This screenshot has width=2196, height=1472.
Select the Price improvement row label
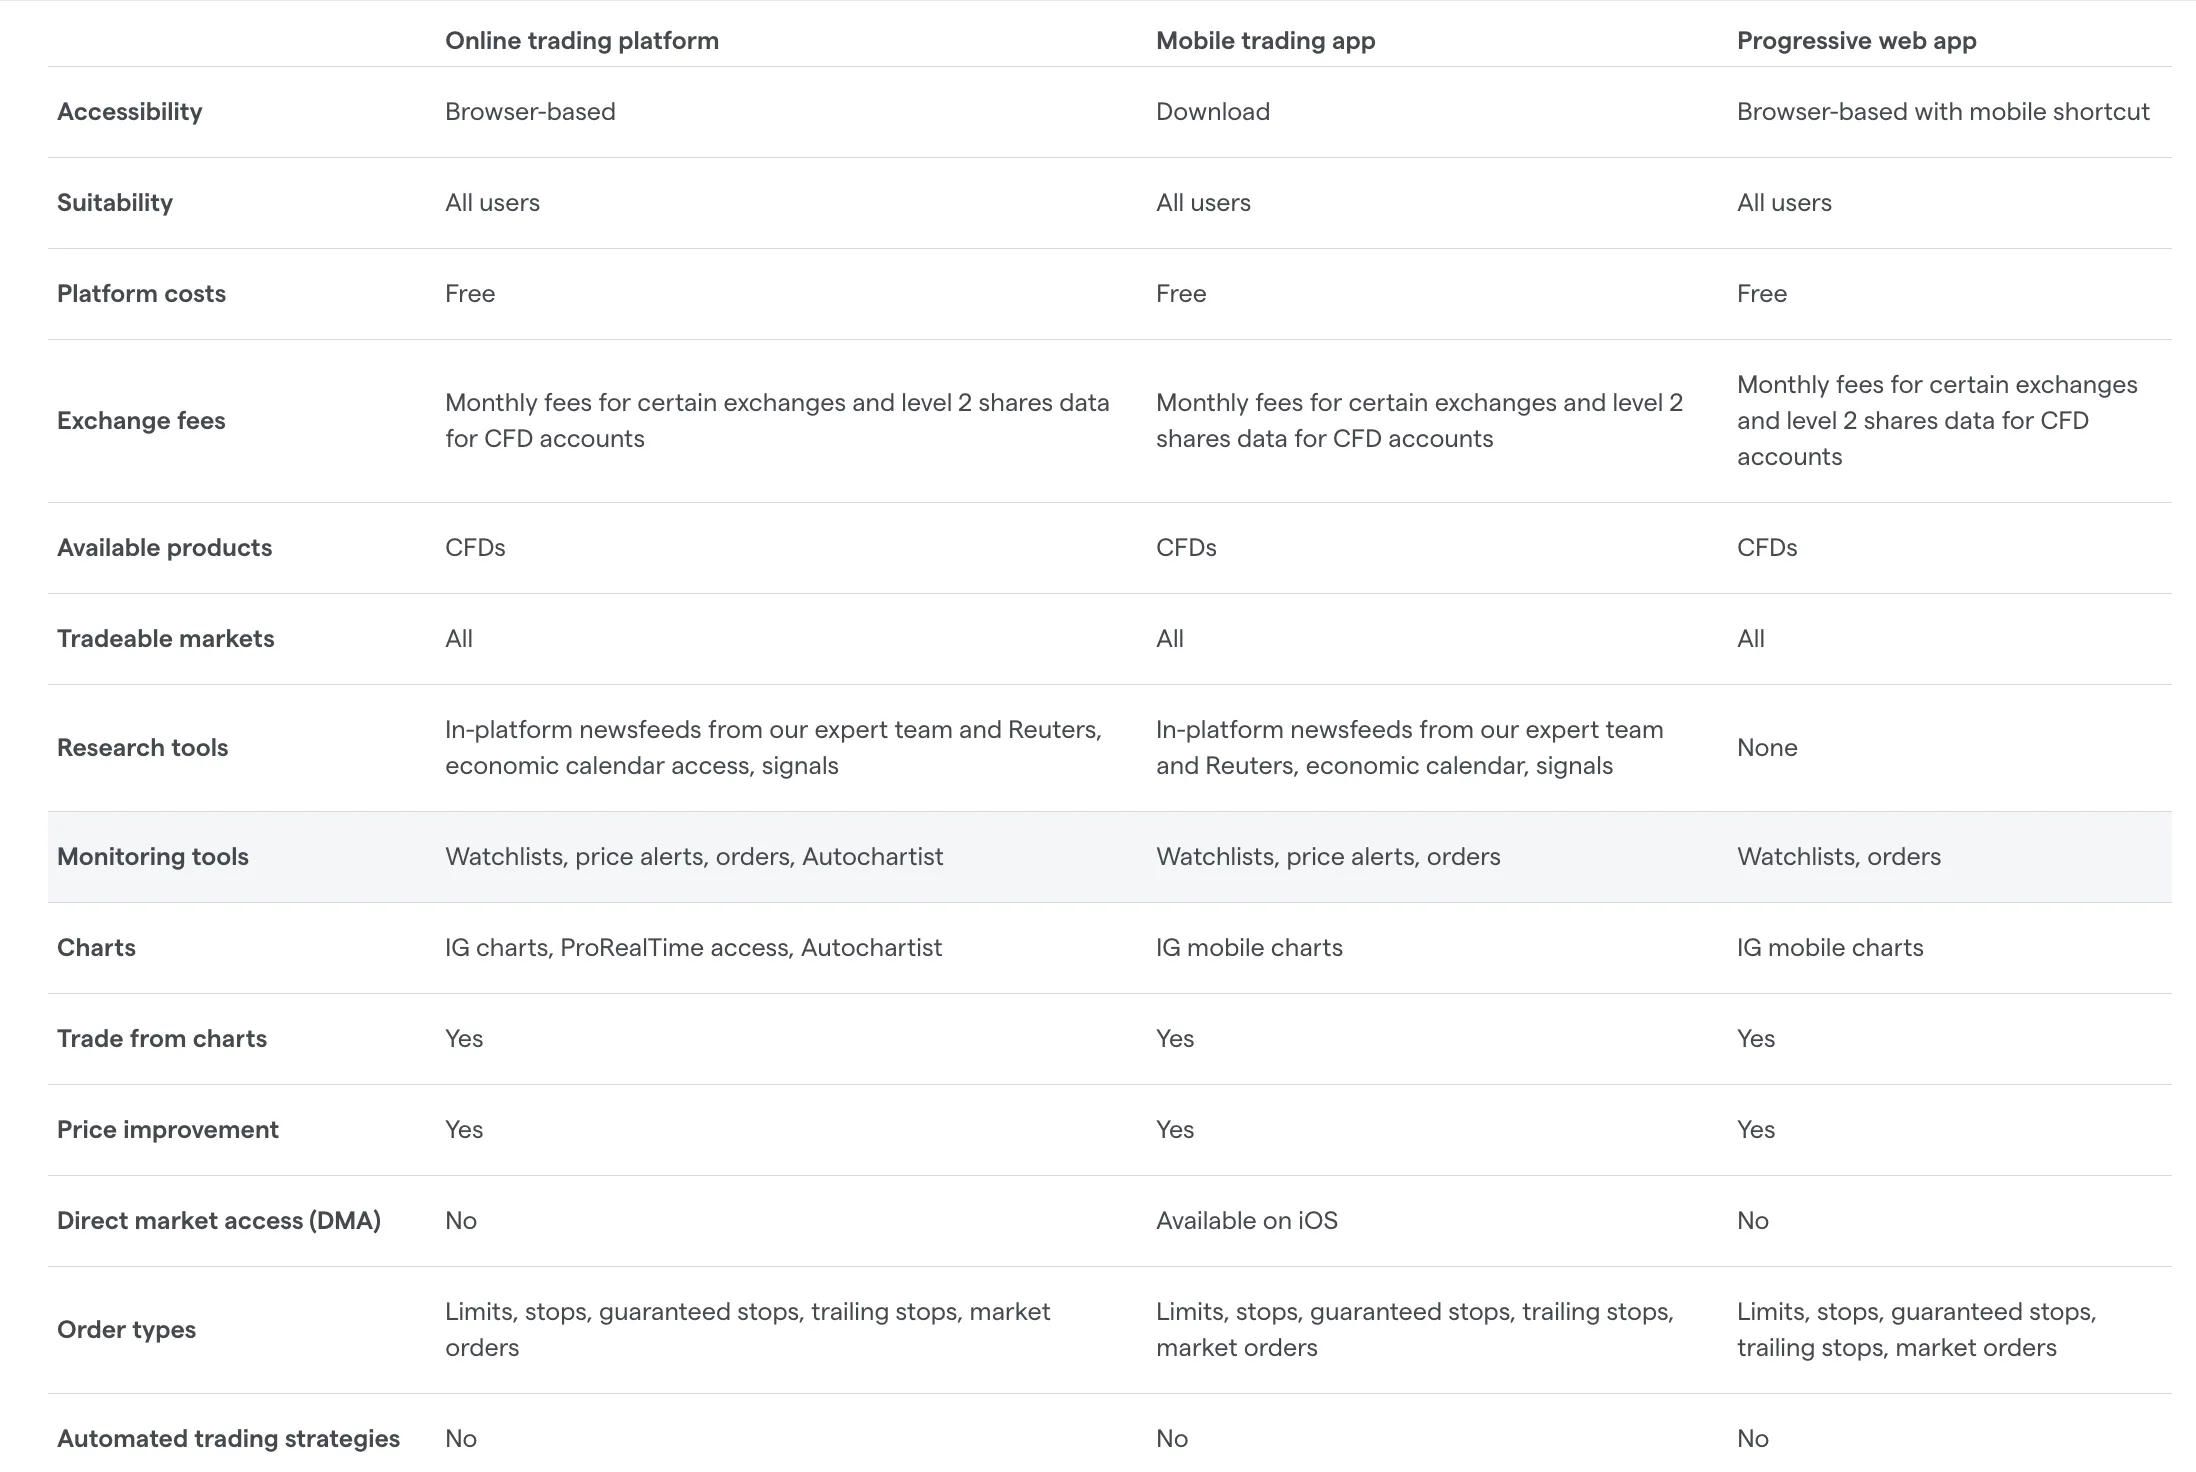pos(167,1130)
